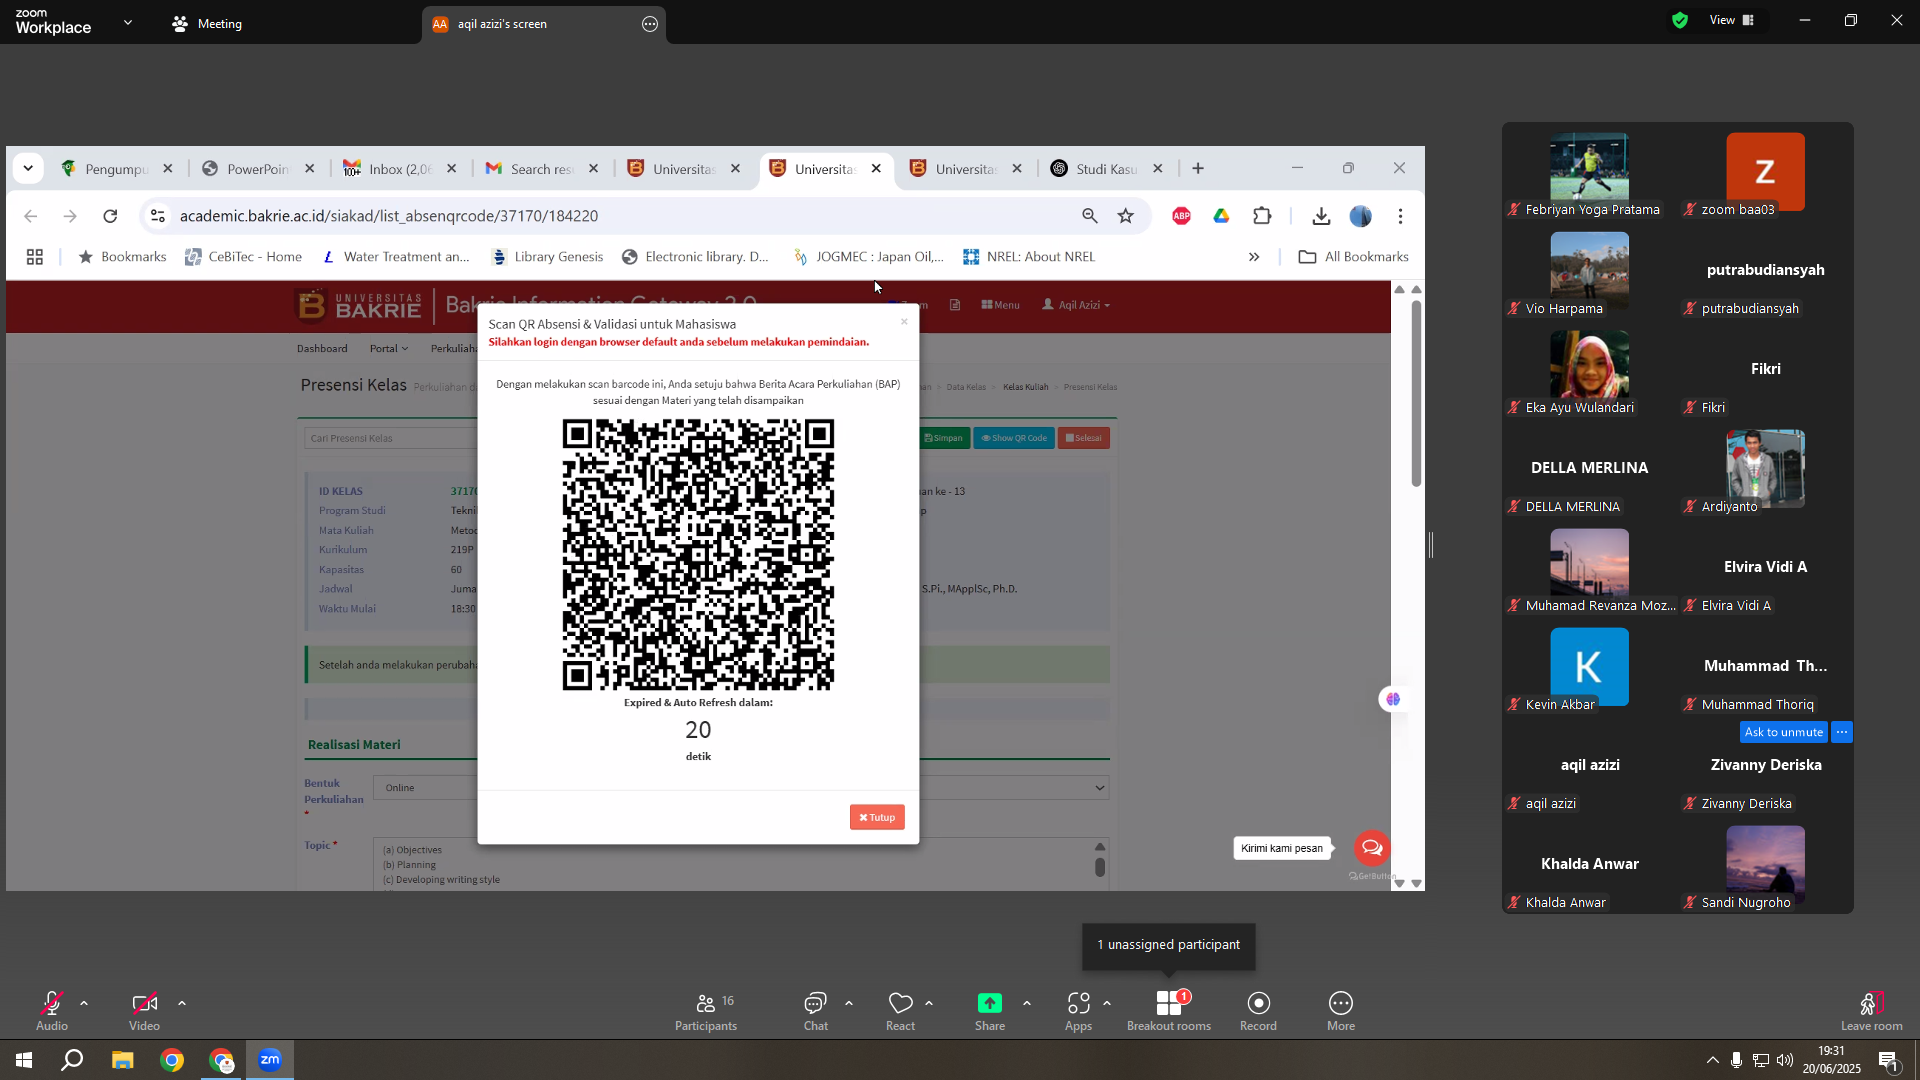Screen dimensions: 1920x1080
Task: Open the React menu
Action: click(x=900, y=1010)
